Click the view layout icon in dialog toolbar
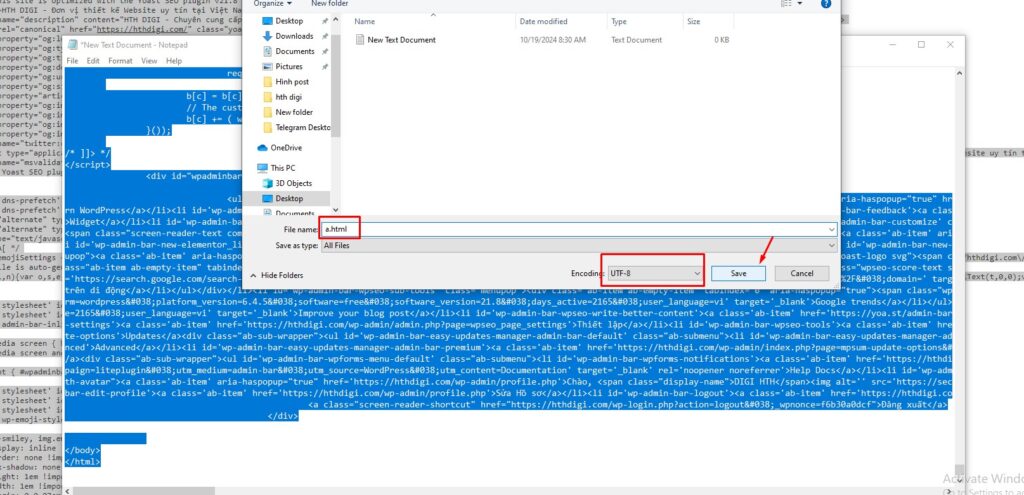This screenshot has height=495, width=1024. pos(786,3)
